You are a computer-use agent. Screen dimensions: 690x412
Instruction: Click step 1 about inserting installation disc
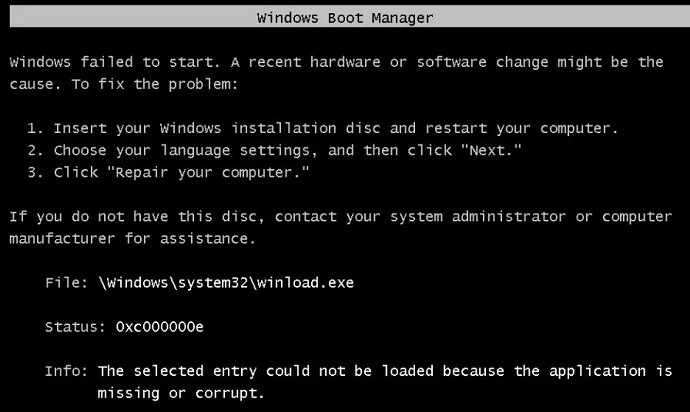coord(336,128)
